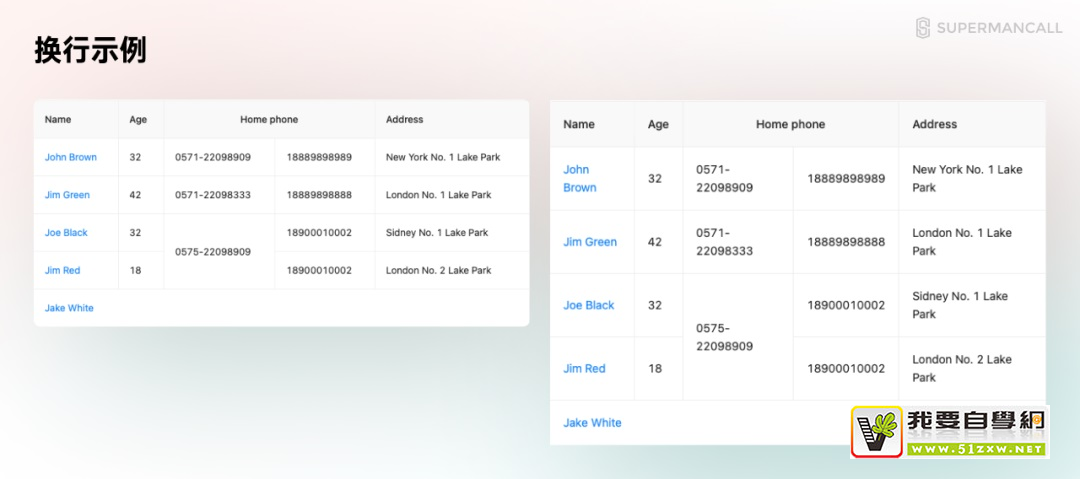Select wrapped 'Sidney No. 1 Lake Park' address cell
Screen dimensions: 1080x479
(960, 305)
